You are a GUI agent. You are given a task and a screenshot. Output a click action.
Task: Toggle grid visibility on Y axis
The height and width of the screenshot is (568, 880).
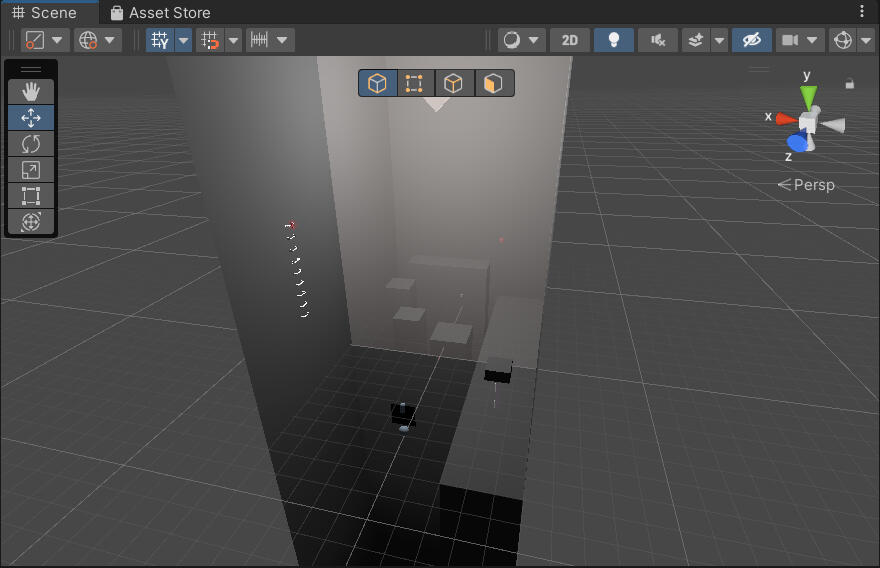click(x=159, y=40)
